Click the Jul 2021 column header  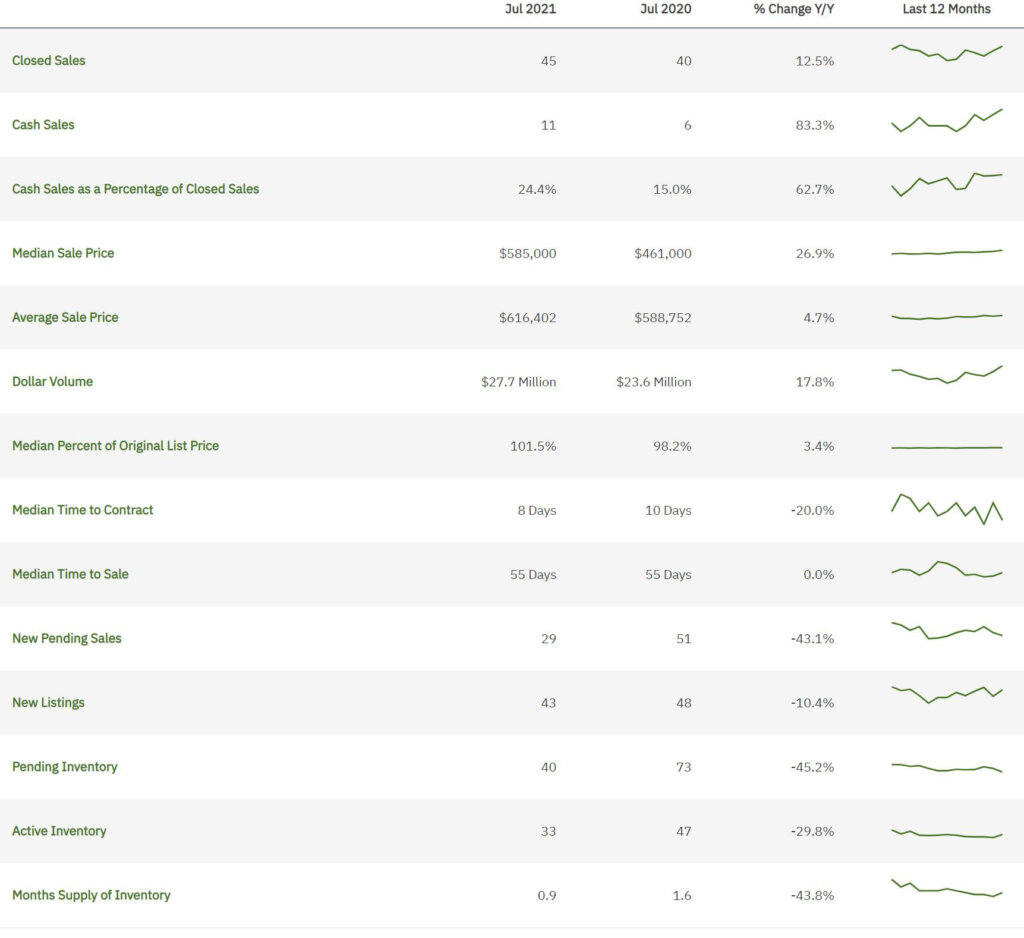point(530,9)
